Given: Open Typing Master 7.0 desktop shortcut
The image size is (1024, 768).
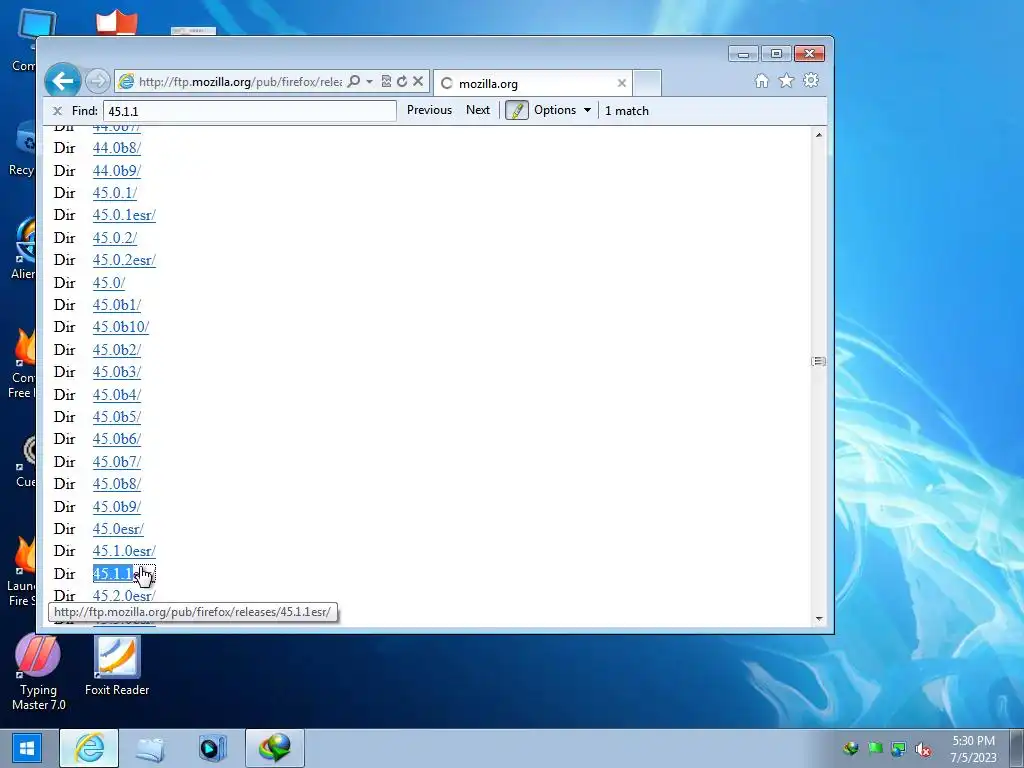Looking at the screenshot, I should click(x=38, y=673).
